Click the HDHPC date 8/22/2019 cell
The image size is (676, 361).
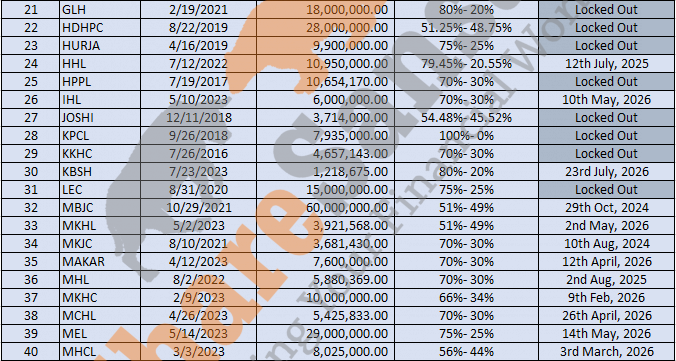(x=198, y=28)
